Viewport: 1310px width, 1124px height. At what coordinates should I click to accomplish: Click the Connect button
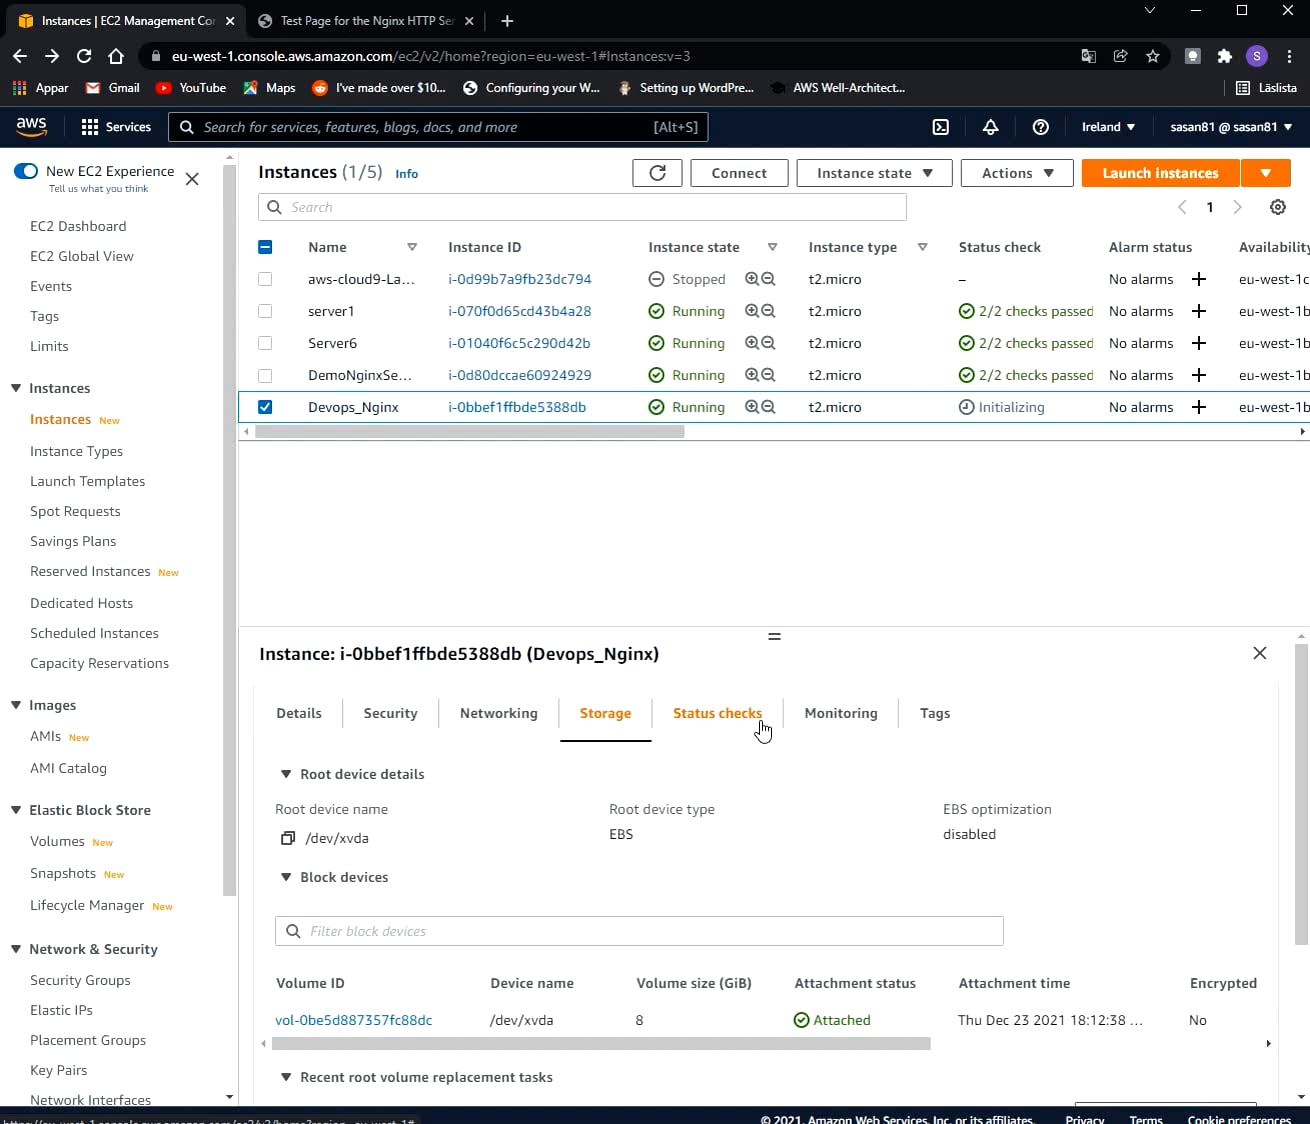click(739, 173)
